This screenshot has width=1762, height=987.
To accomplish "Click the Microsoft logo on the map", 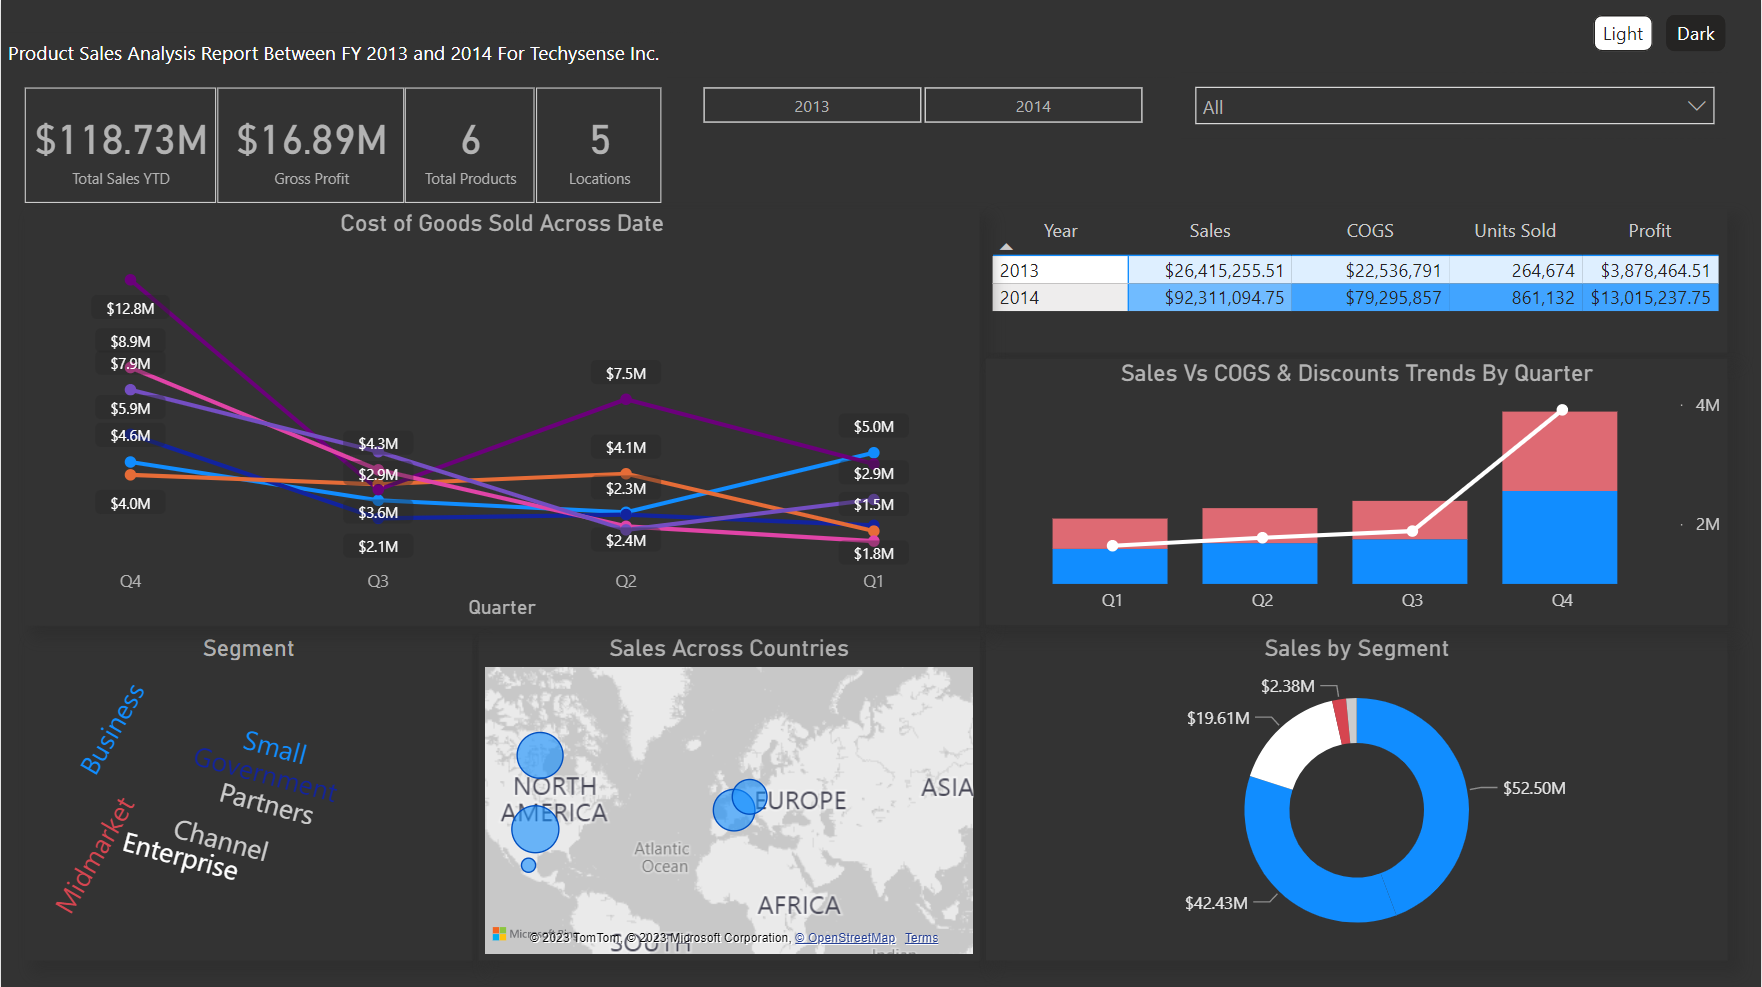I will (499, 934).
